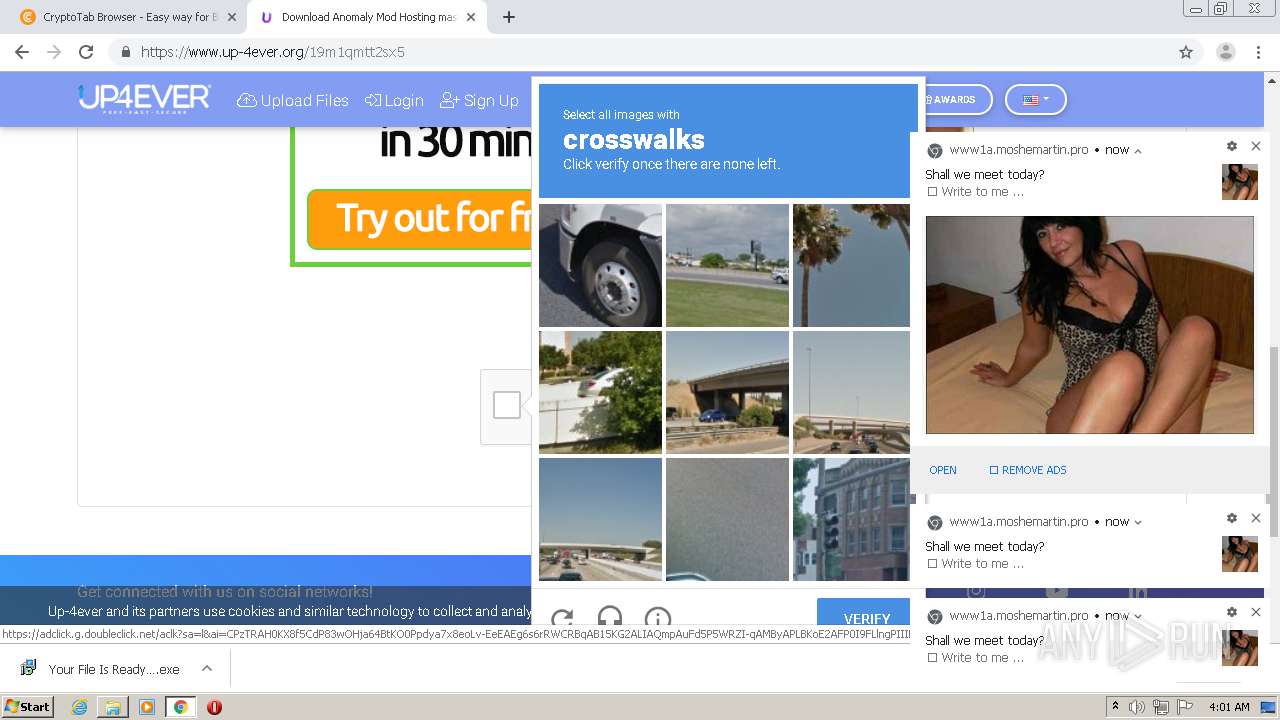Screen dimensions: 1280x720
Task: Open the Chrome three-dot menu
Action: (1258, 52)
